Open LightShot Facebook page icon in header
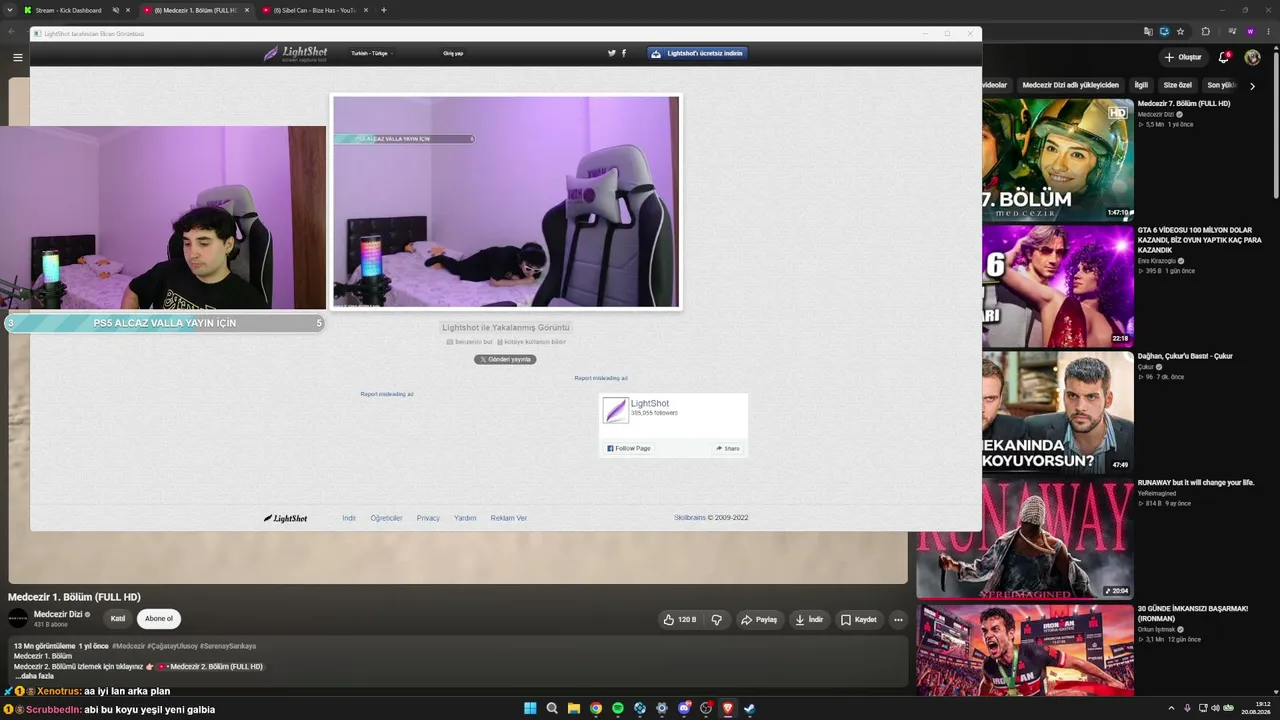1280x720 pixels. 624,53
